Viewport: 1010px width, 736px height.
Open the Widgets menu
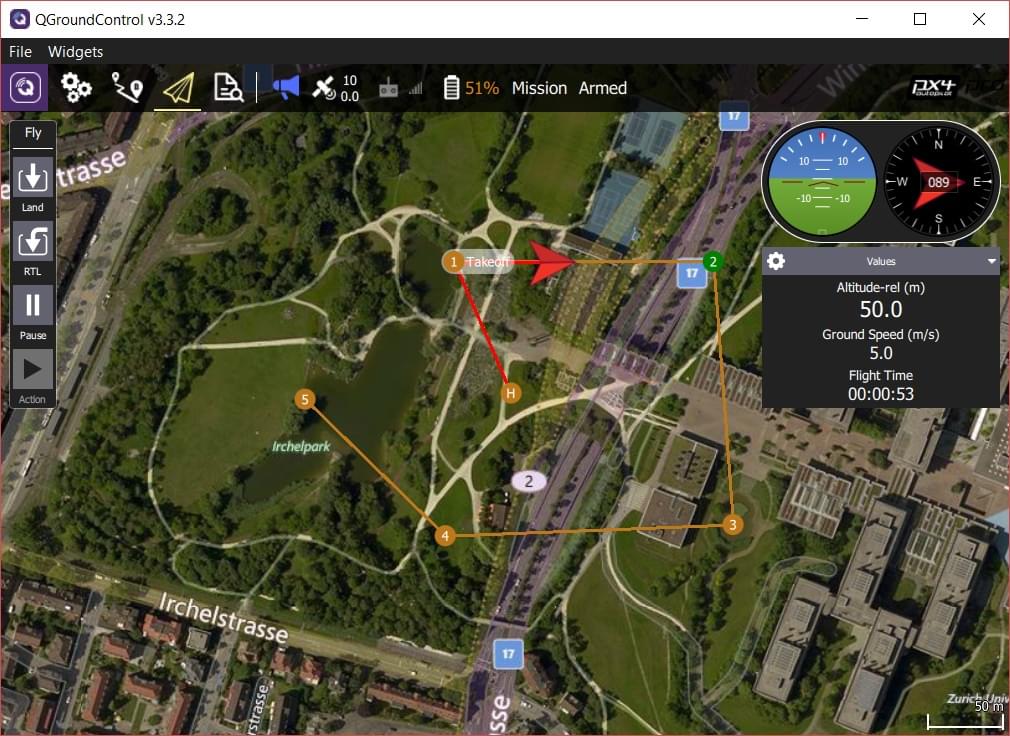(75, 51)
